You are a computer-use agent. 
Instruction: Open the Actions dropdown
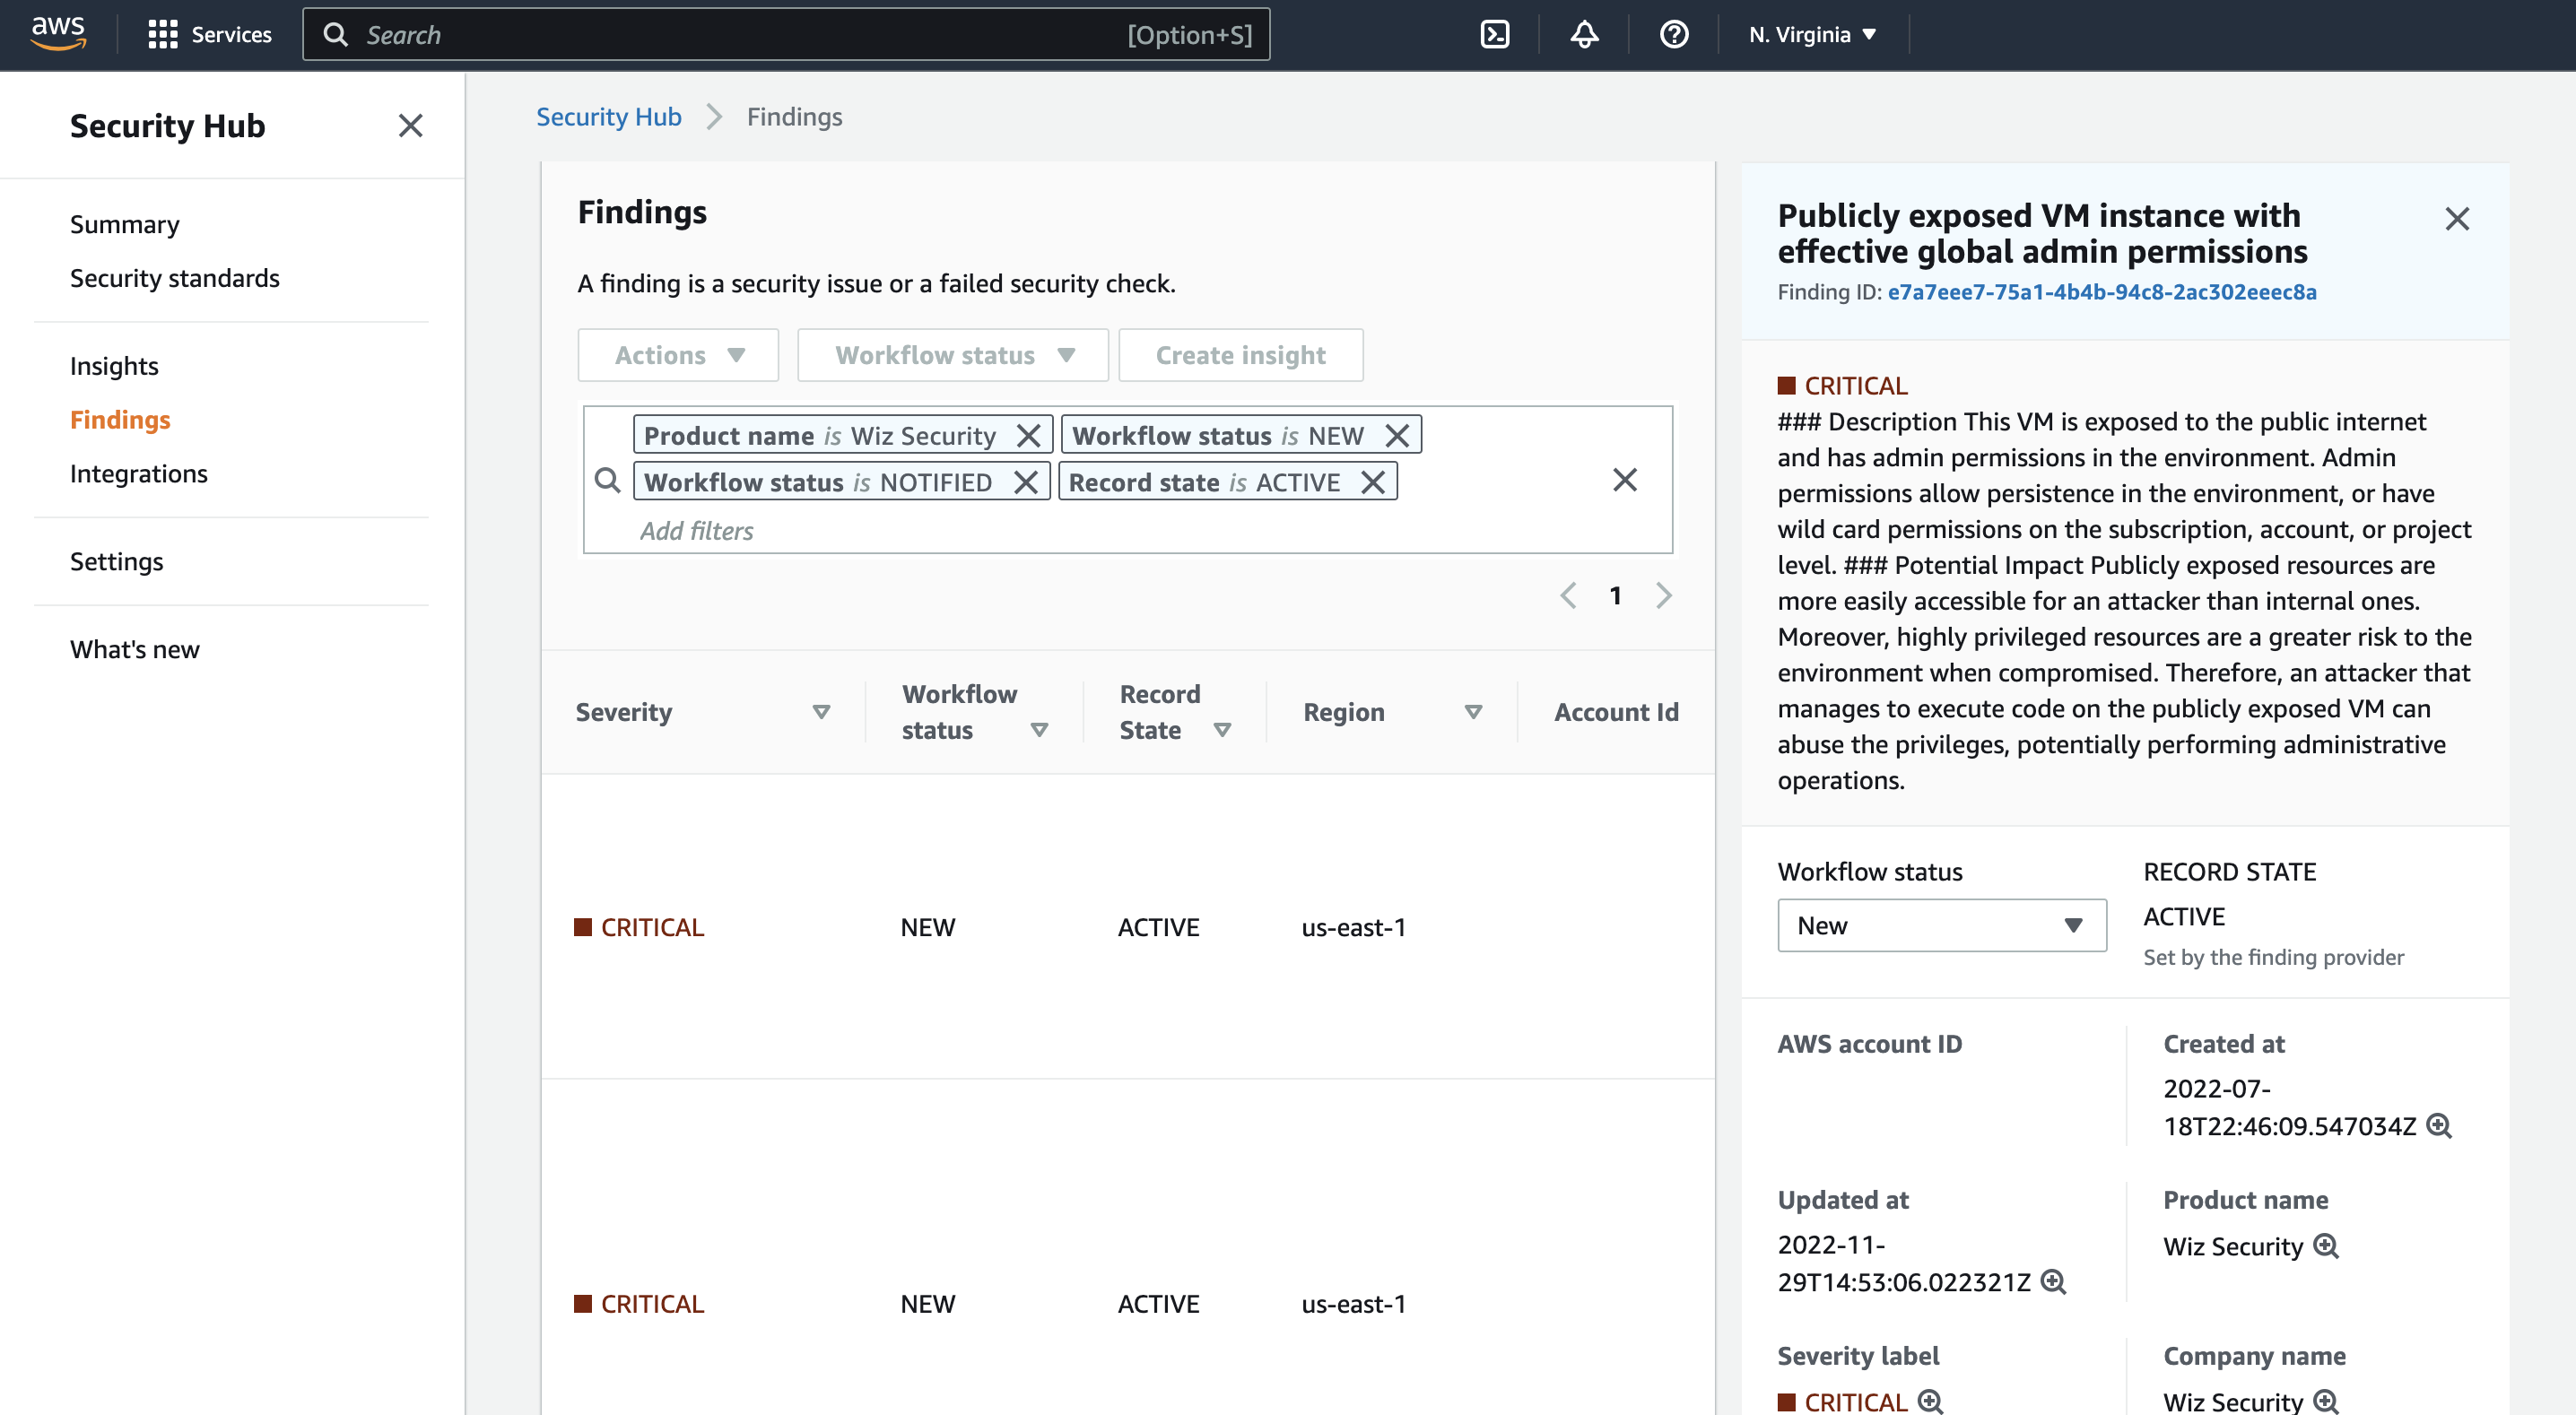coord(678,355)
